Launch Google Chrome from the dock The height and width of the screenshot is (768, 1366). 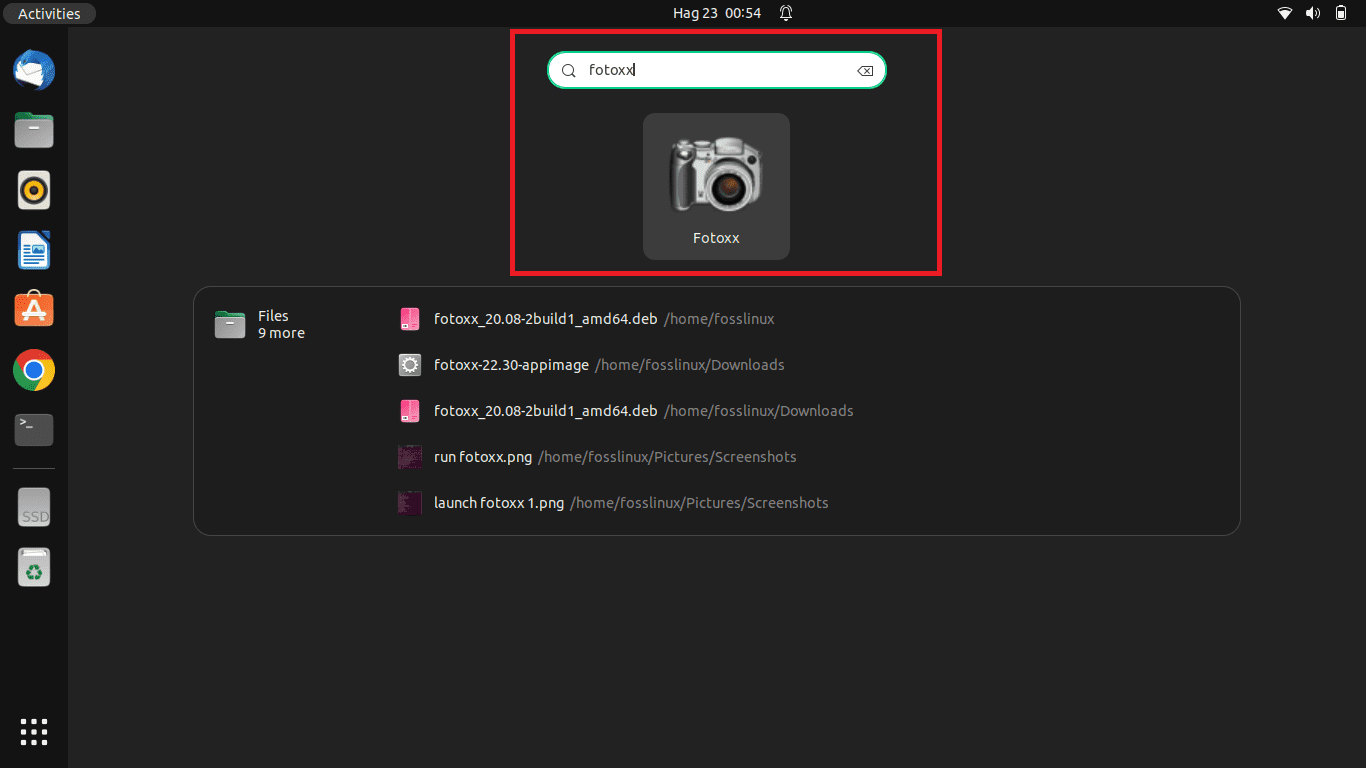click(33, 370)
